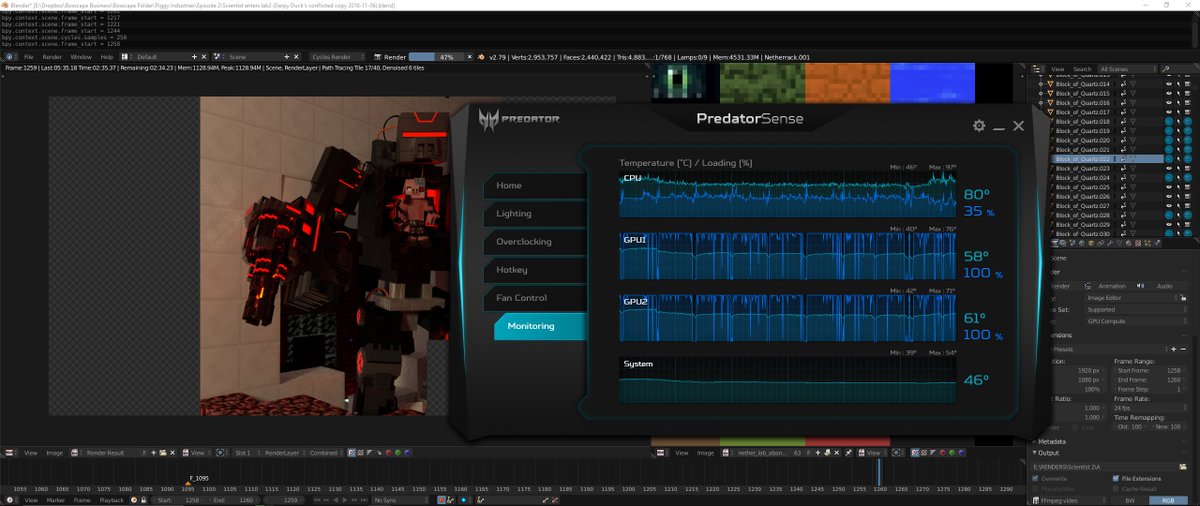Open the GPU Compute device dropdown
The width and height of the screenshot is (1200, 506).
coord(1137,321)
